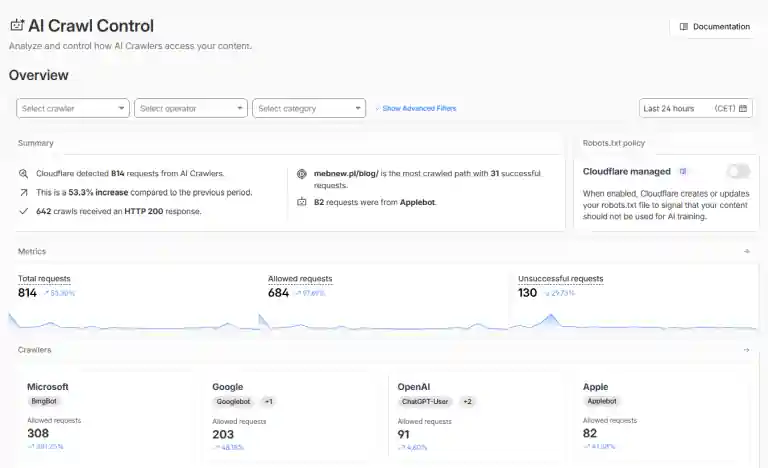Expand the +1 tag under Google
The height and width of the screenshot is (468, 768).
tap(268, 401)
